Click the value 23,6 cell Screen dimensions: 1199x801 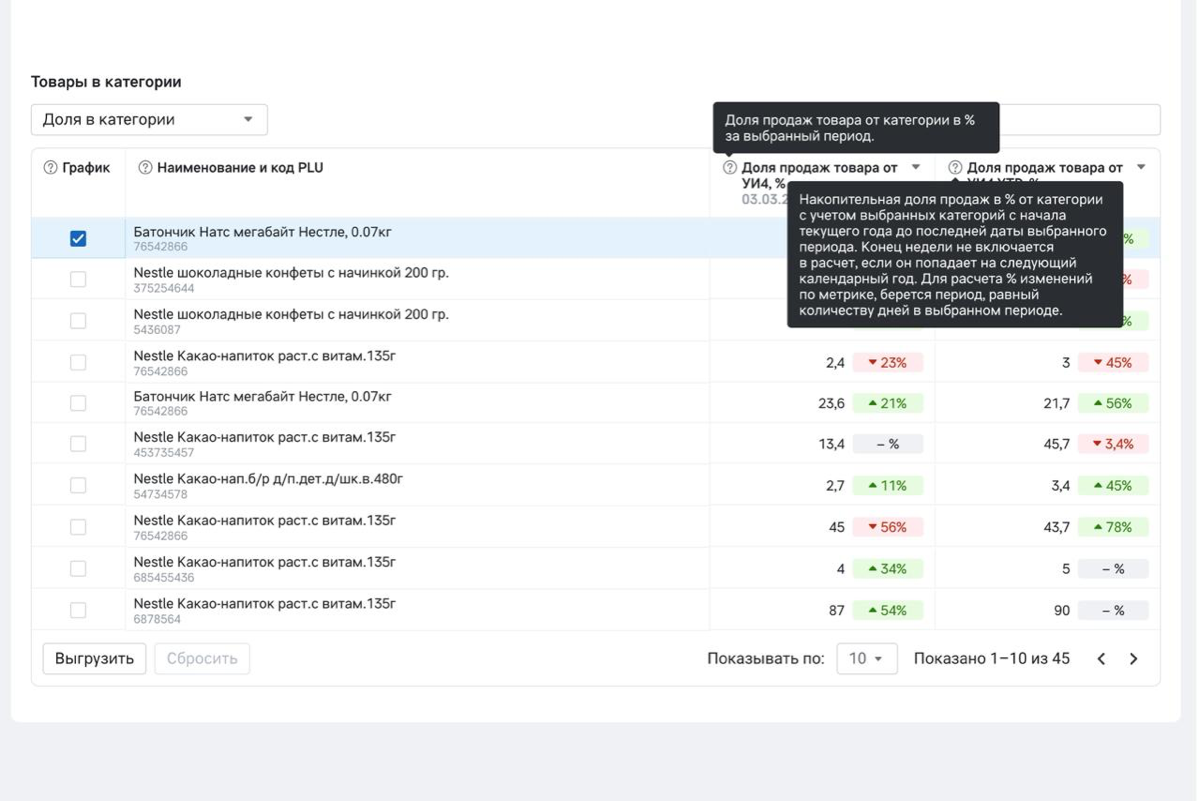coord(831,404)
